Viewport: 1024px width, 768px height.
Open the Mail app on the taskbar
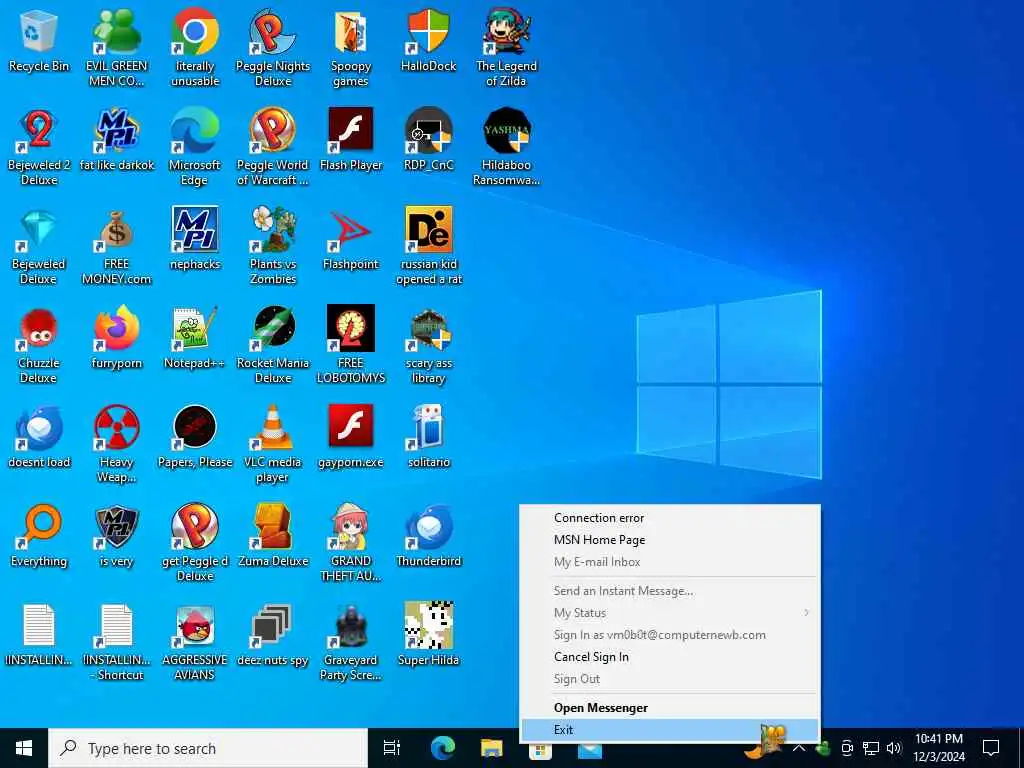[590, 748]
